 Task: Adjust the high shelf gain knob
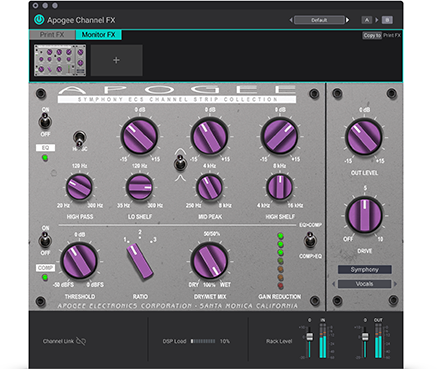[279, 136]
